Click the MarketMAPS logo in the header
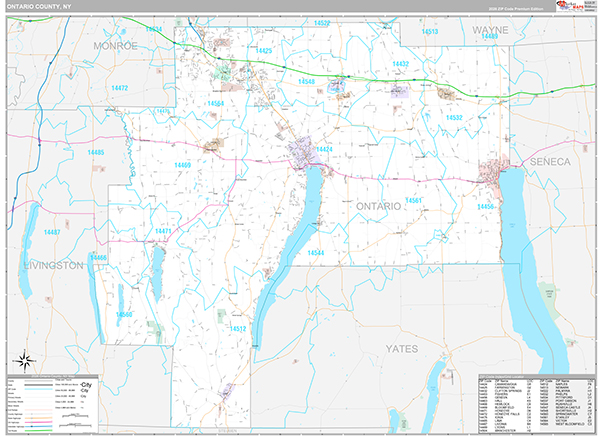Viewport: 600px width, 436px height. coord(570,6)
